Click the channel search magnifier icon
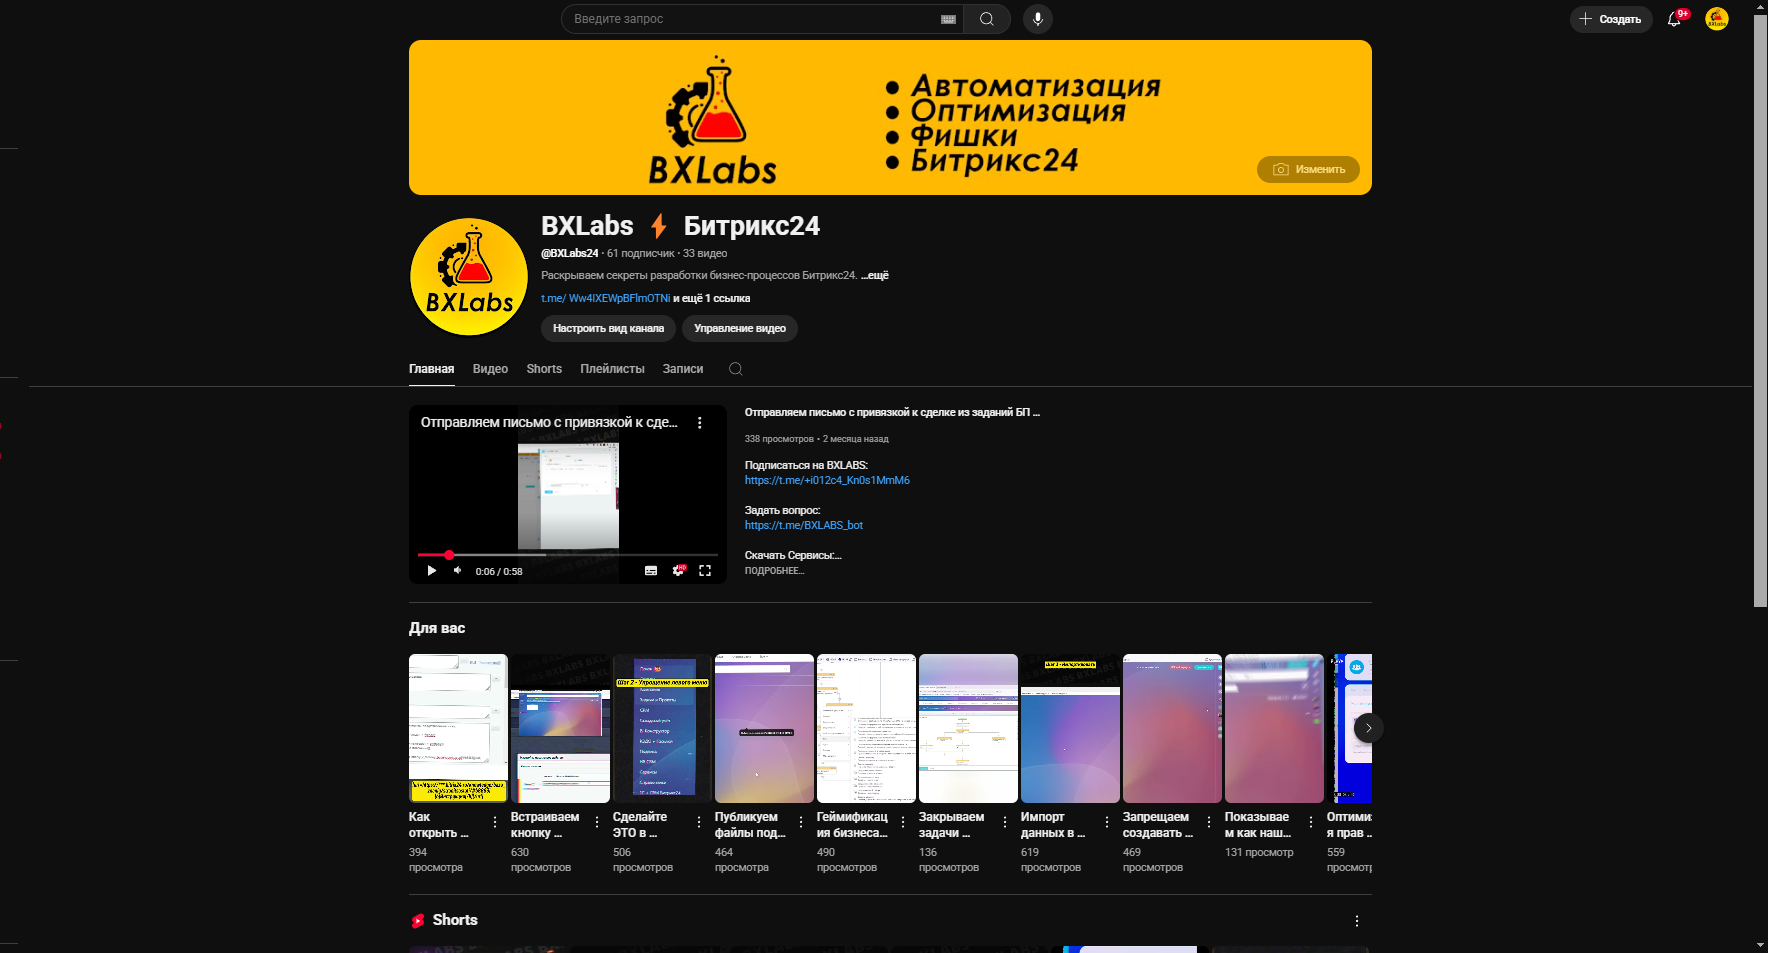This screenshot has height=953, width=1768. point(735,369)
